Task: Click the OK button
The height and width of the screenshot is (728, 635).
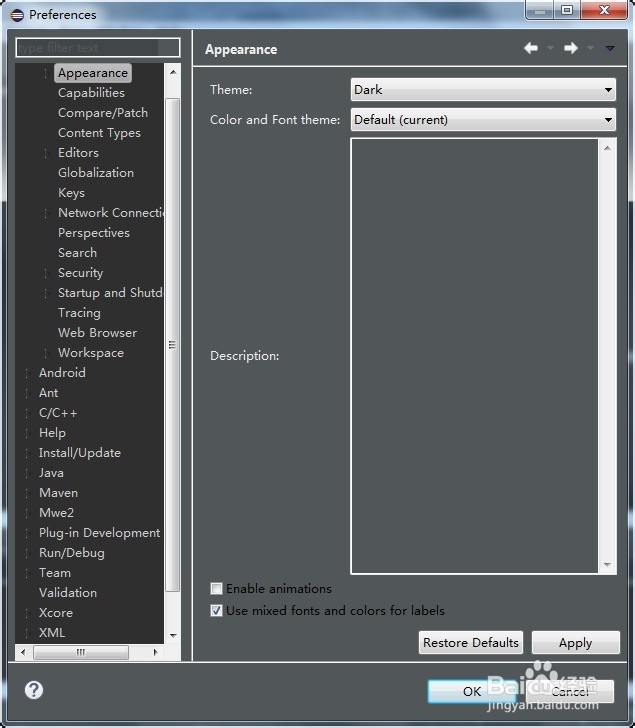Action: [x=472, y=691]
